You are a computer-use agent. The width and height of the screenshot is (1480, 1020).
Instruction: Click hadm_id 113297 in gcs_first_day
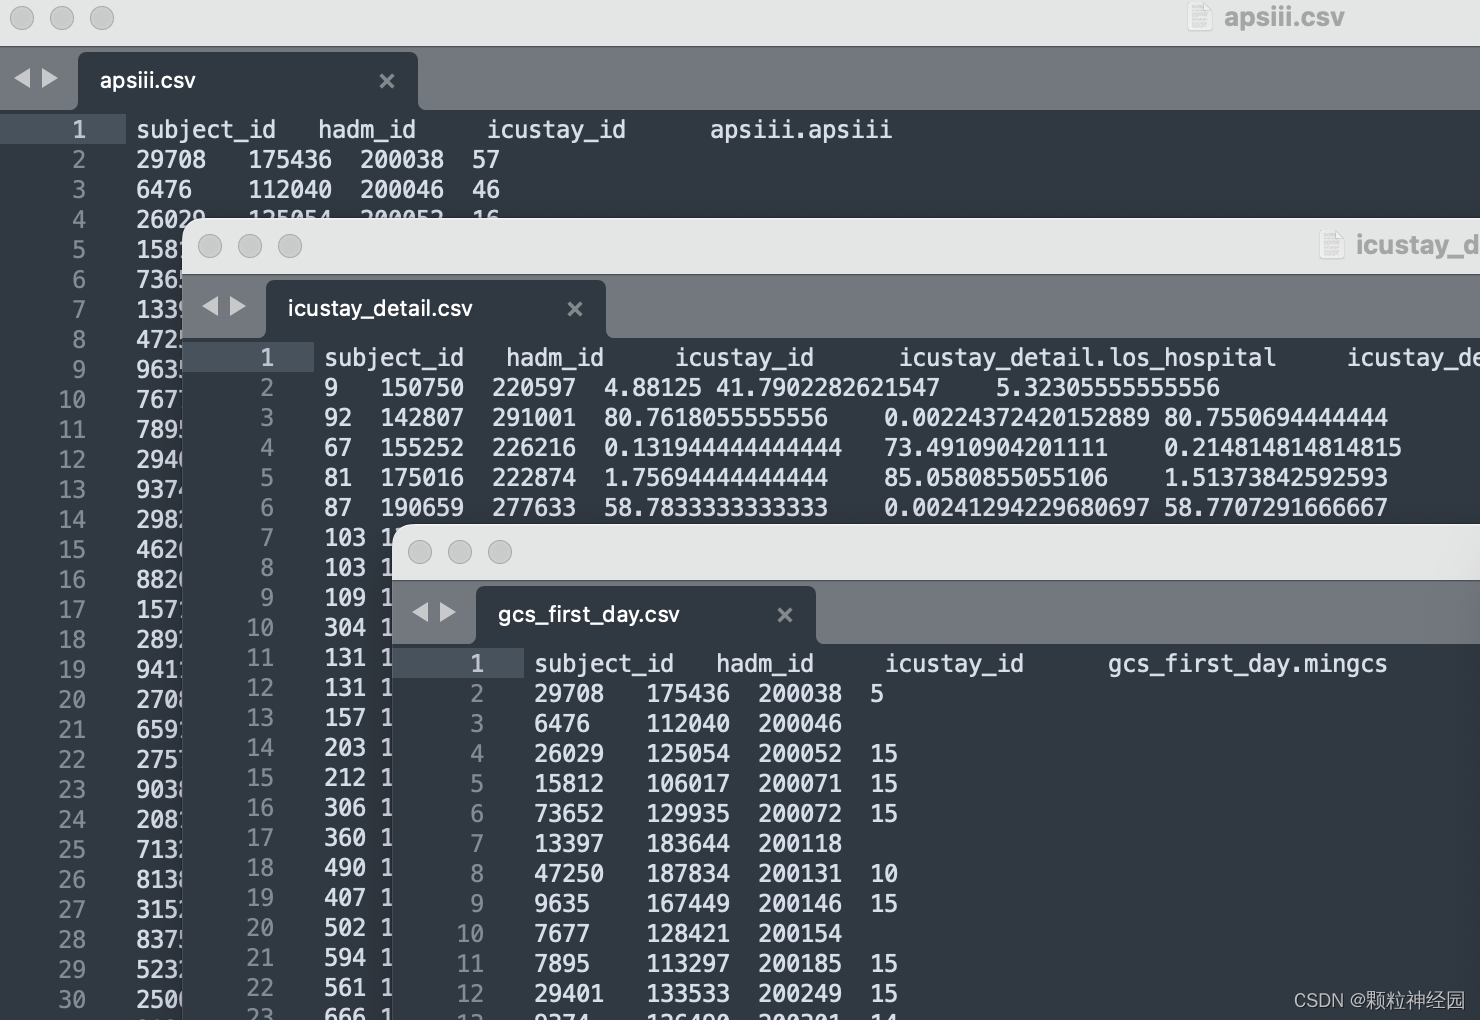pyautogui.click(x=688, y=964)
